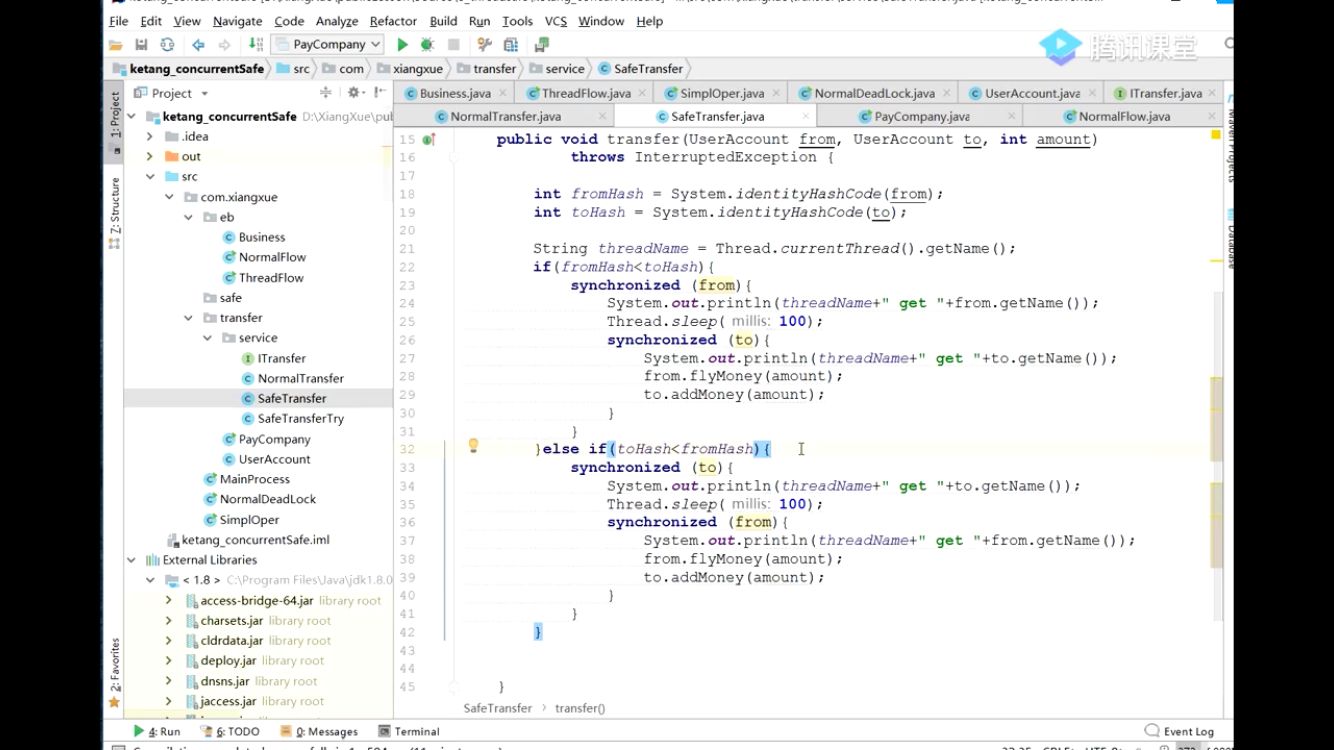Click the Synchronize toolbar icon
The image size is (1334, 750).
(167, 44)
